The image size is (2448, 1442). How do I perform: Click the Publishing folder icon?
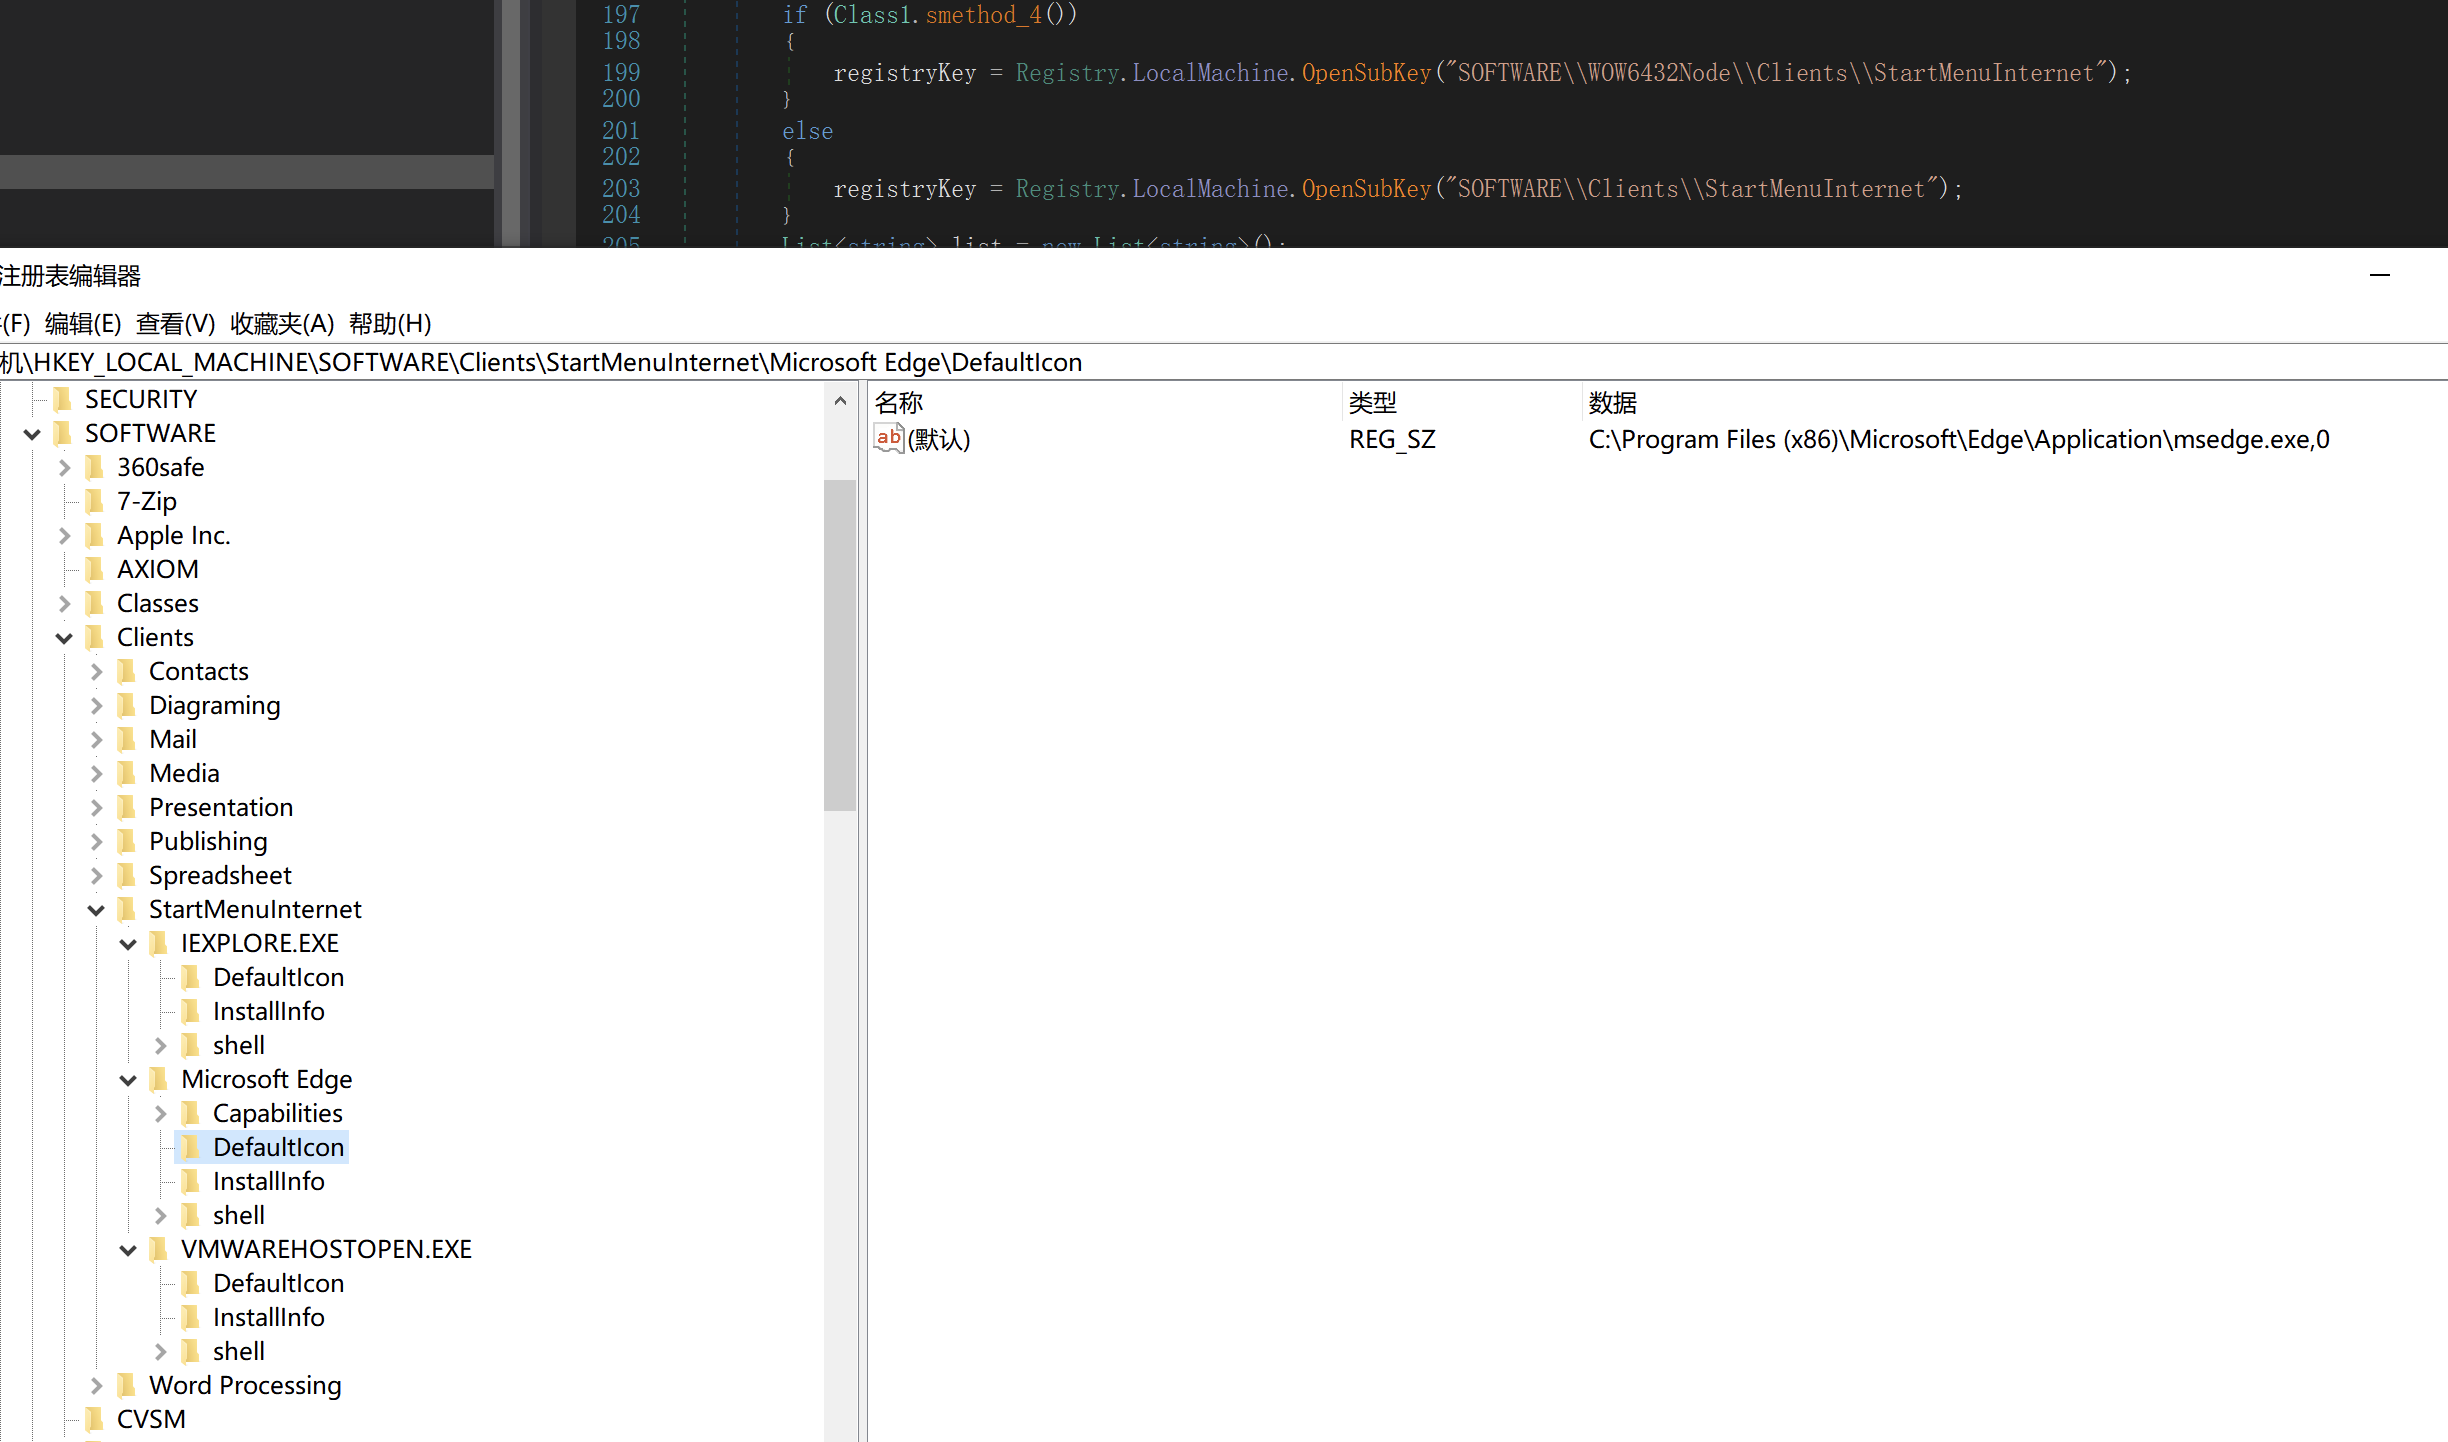(127, 841)
